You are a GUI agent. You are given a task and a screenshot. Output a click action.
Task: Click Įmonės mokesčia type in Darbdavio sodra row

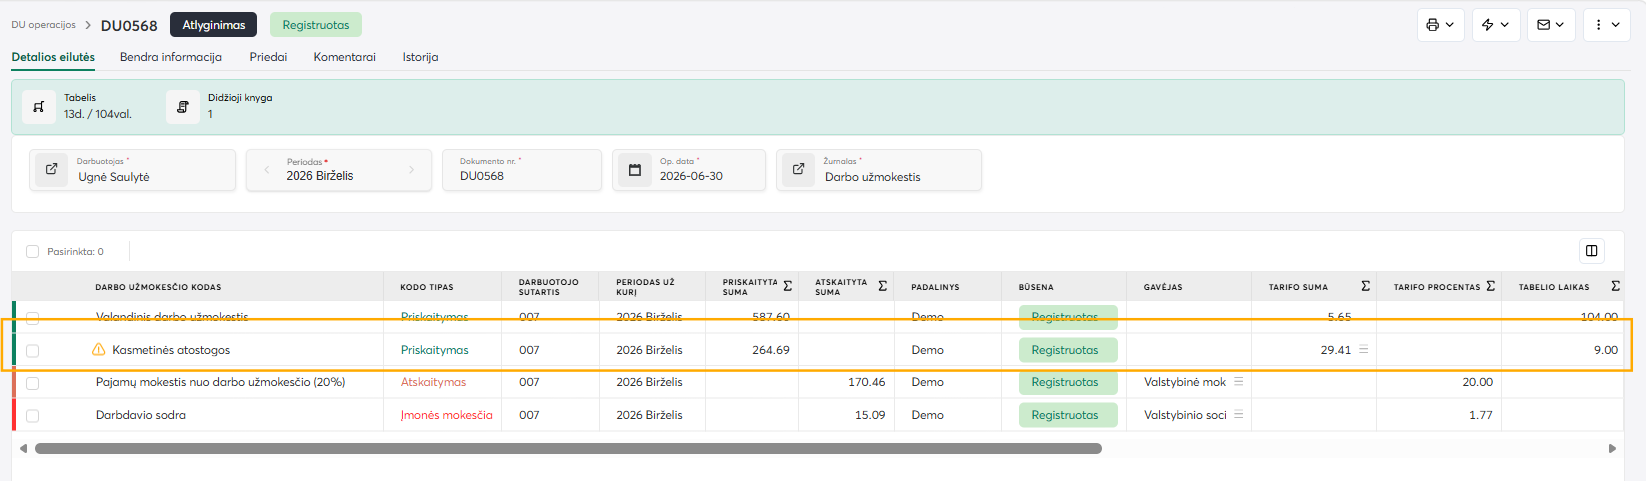[x=446, y=415]
